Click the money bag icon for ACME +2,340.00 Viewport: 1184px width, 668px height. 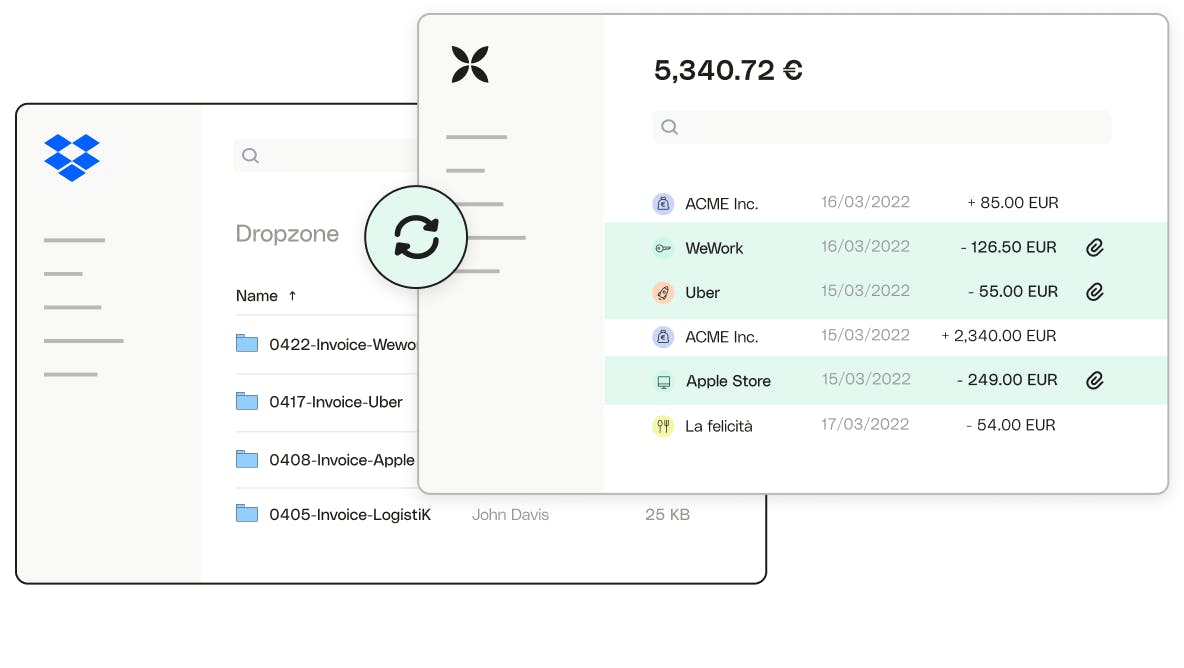pyautogui.click(x=663, y=337)
